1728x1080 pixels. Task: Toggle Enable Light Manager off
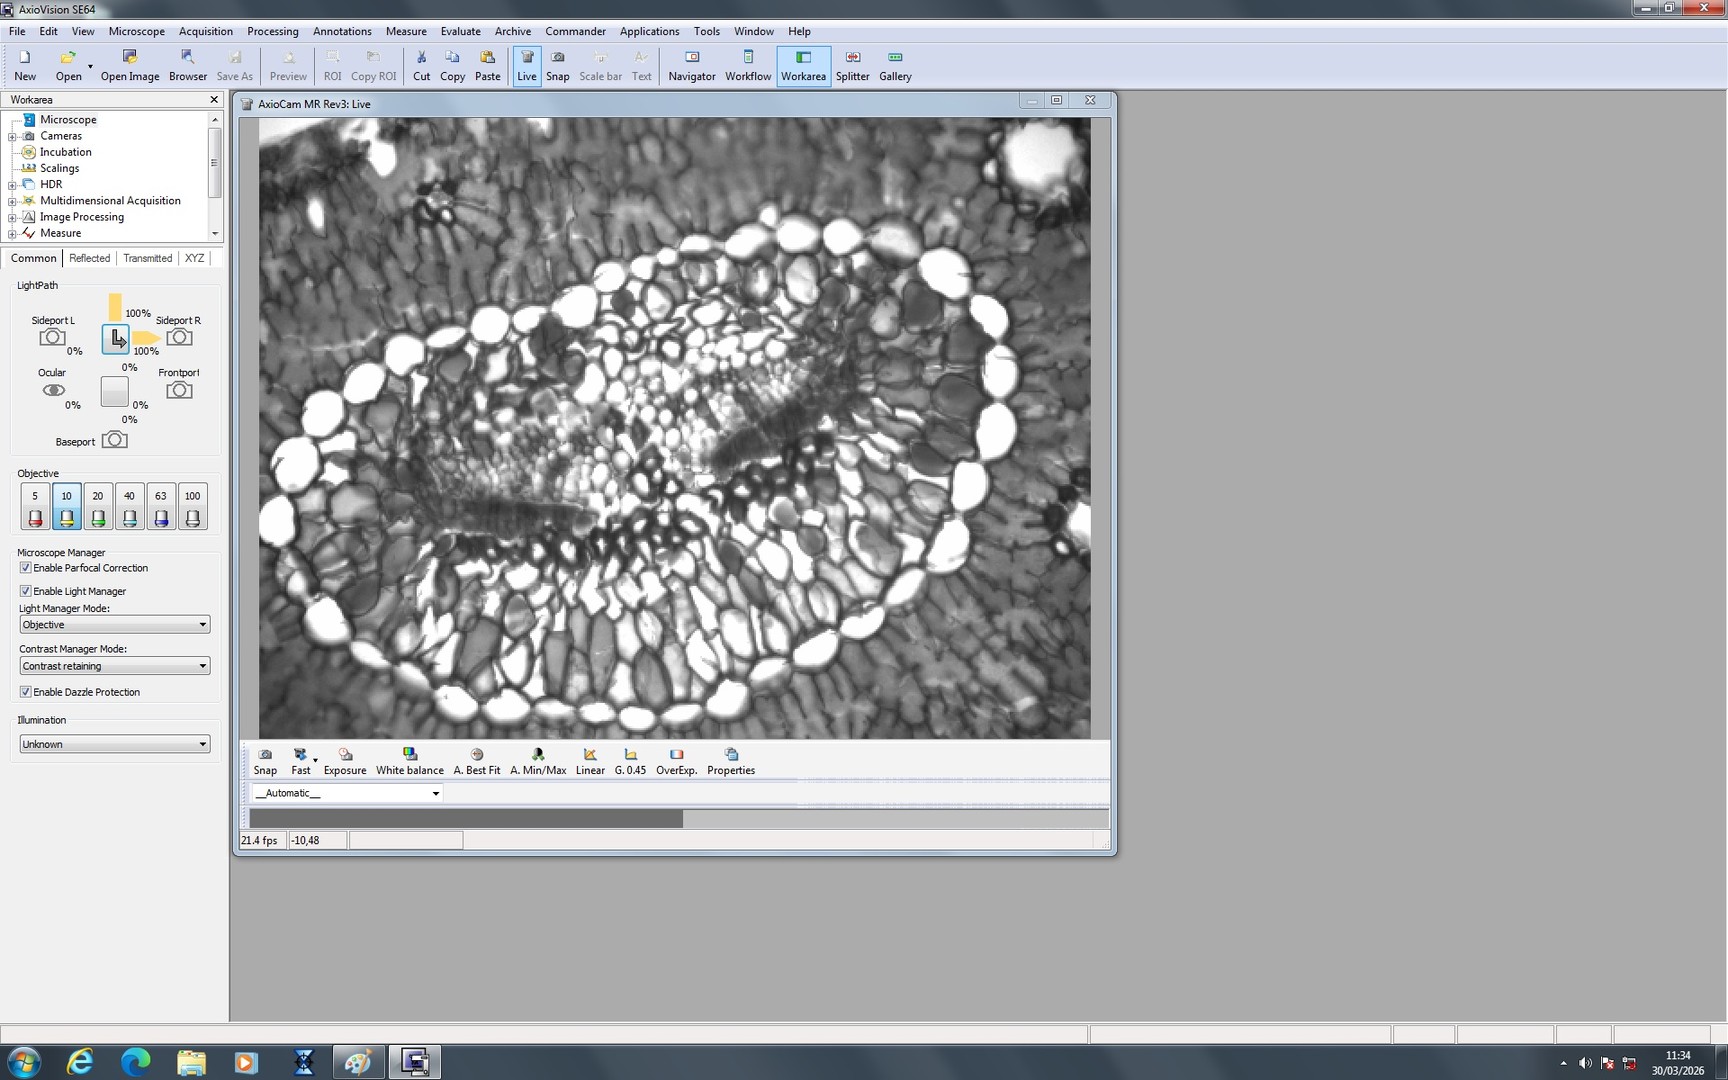pos(25,590)
